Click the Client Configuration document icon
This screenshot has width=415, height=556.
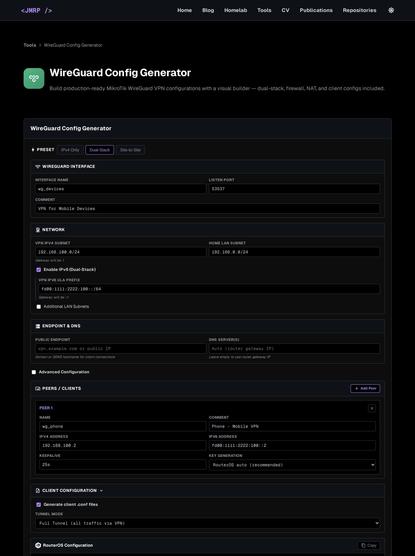pyautogui.click(x=38, y=491)
